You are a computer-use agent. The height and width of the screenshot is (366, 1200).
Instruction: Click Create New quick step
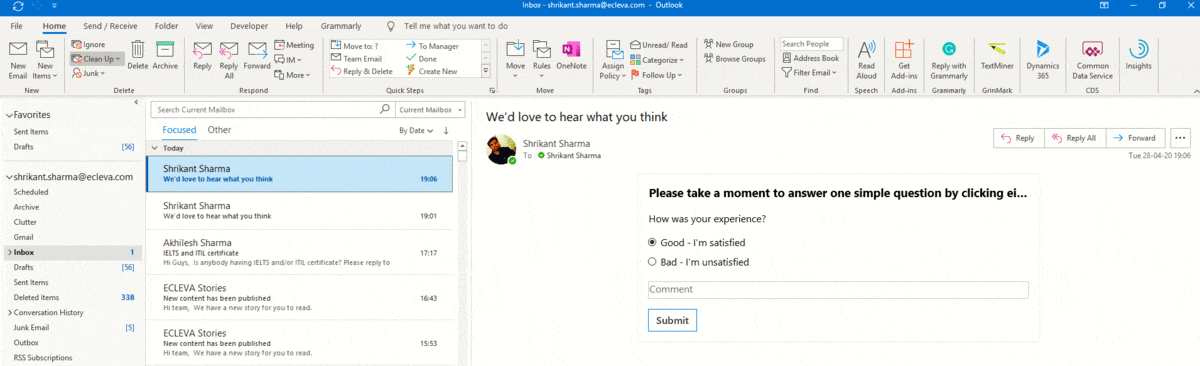point(431,71)
